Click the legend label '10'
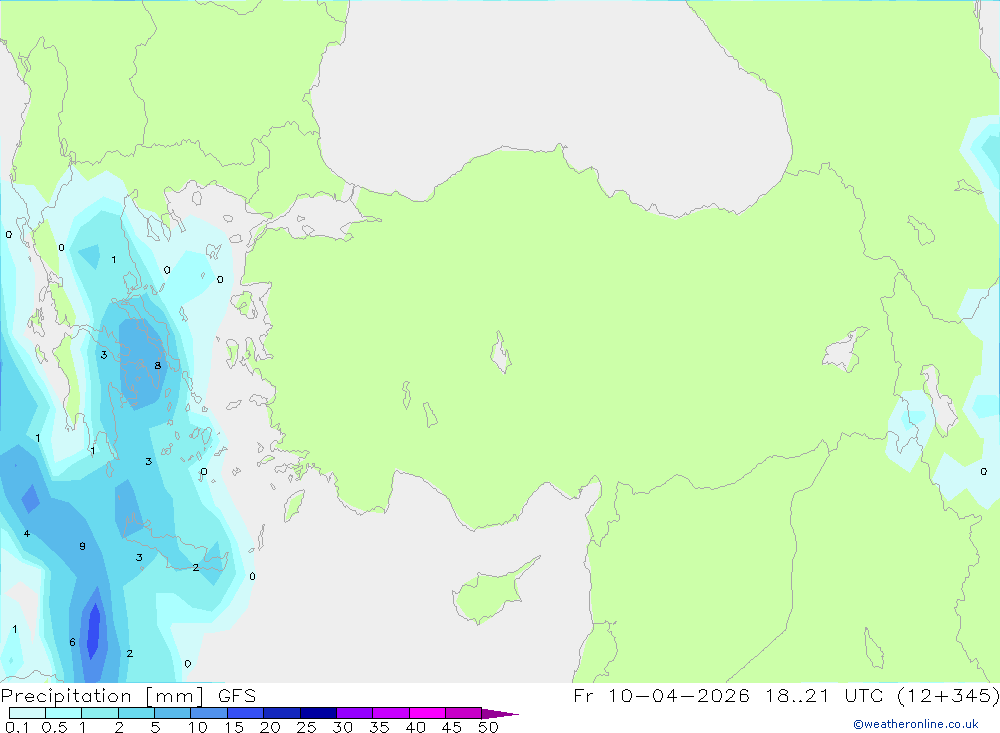This screenshot has height=733, width=1000. pos(198,727)
